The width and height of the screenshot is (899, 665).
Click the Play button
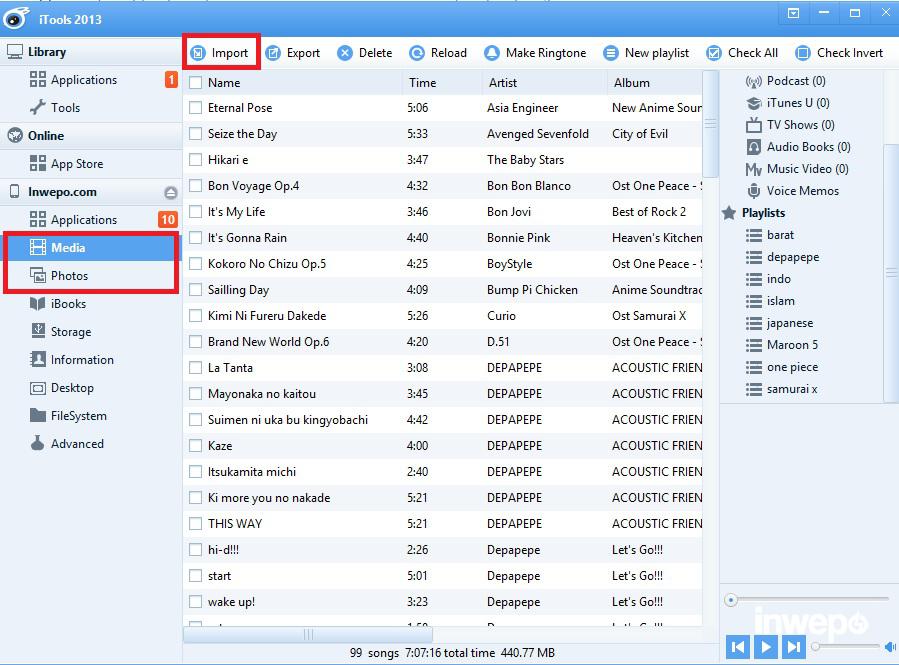(x=766, y=647)
